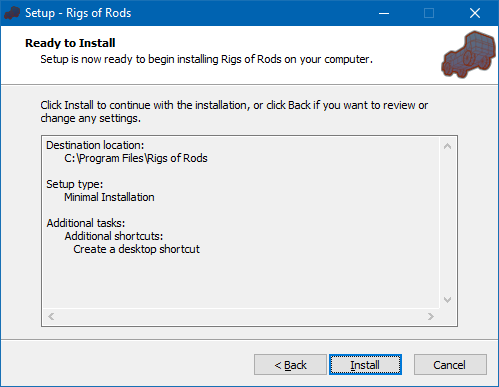Click the Setup type label in summary
Screen dimensions: 499x387
75,184
